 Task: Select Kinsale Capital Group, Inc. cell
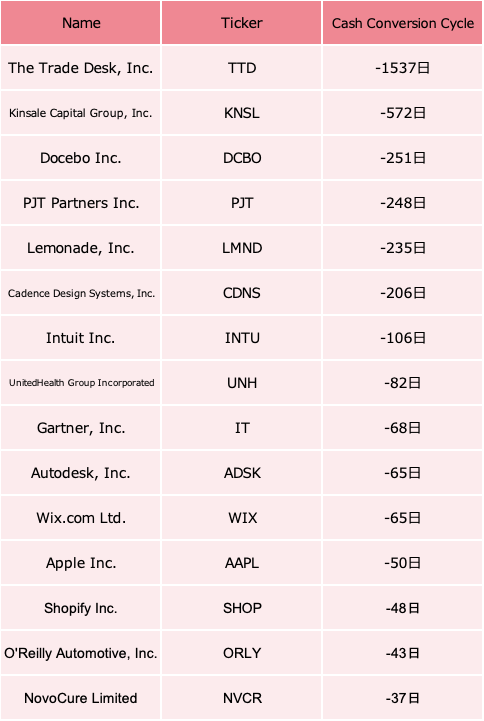point(80,113)
